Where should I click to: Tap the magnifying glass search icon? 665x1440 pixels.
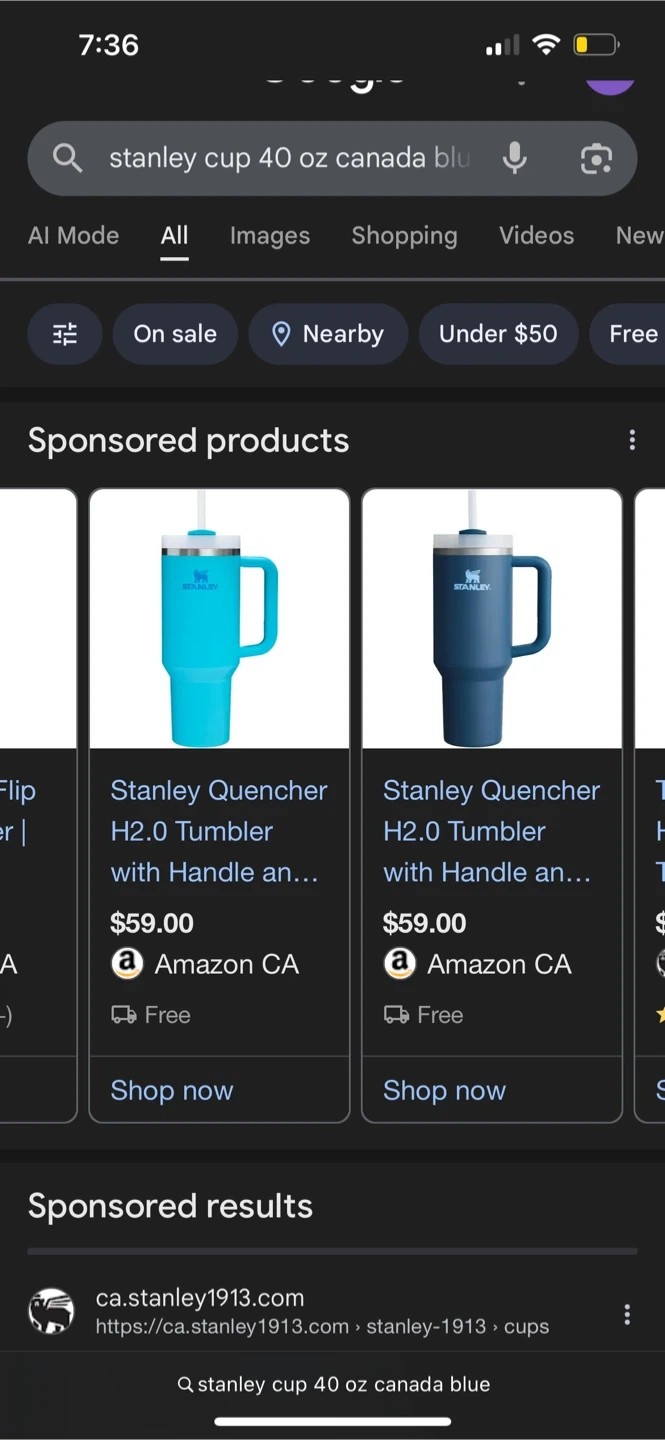click(67, 158)
